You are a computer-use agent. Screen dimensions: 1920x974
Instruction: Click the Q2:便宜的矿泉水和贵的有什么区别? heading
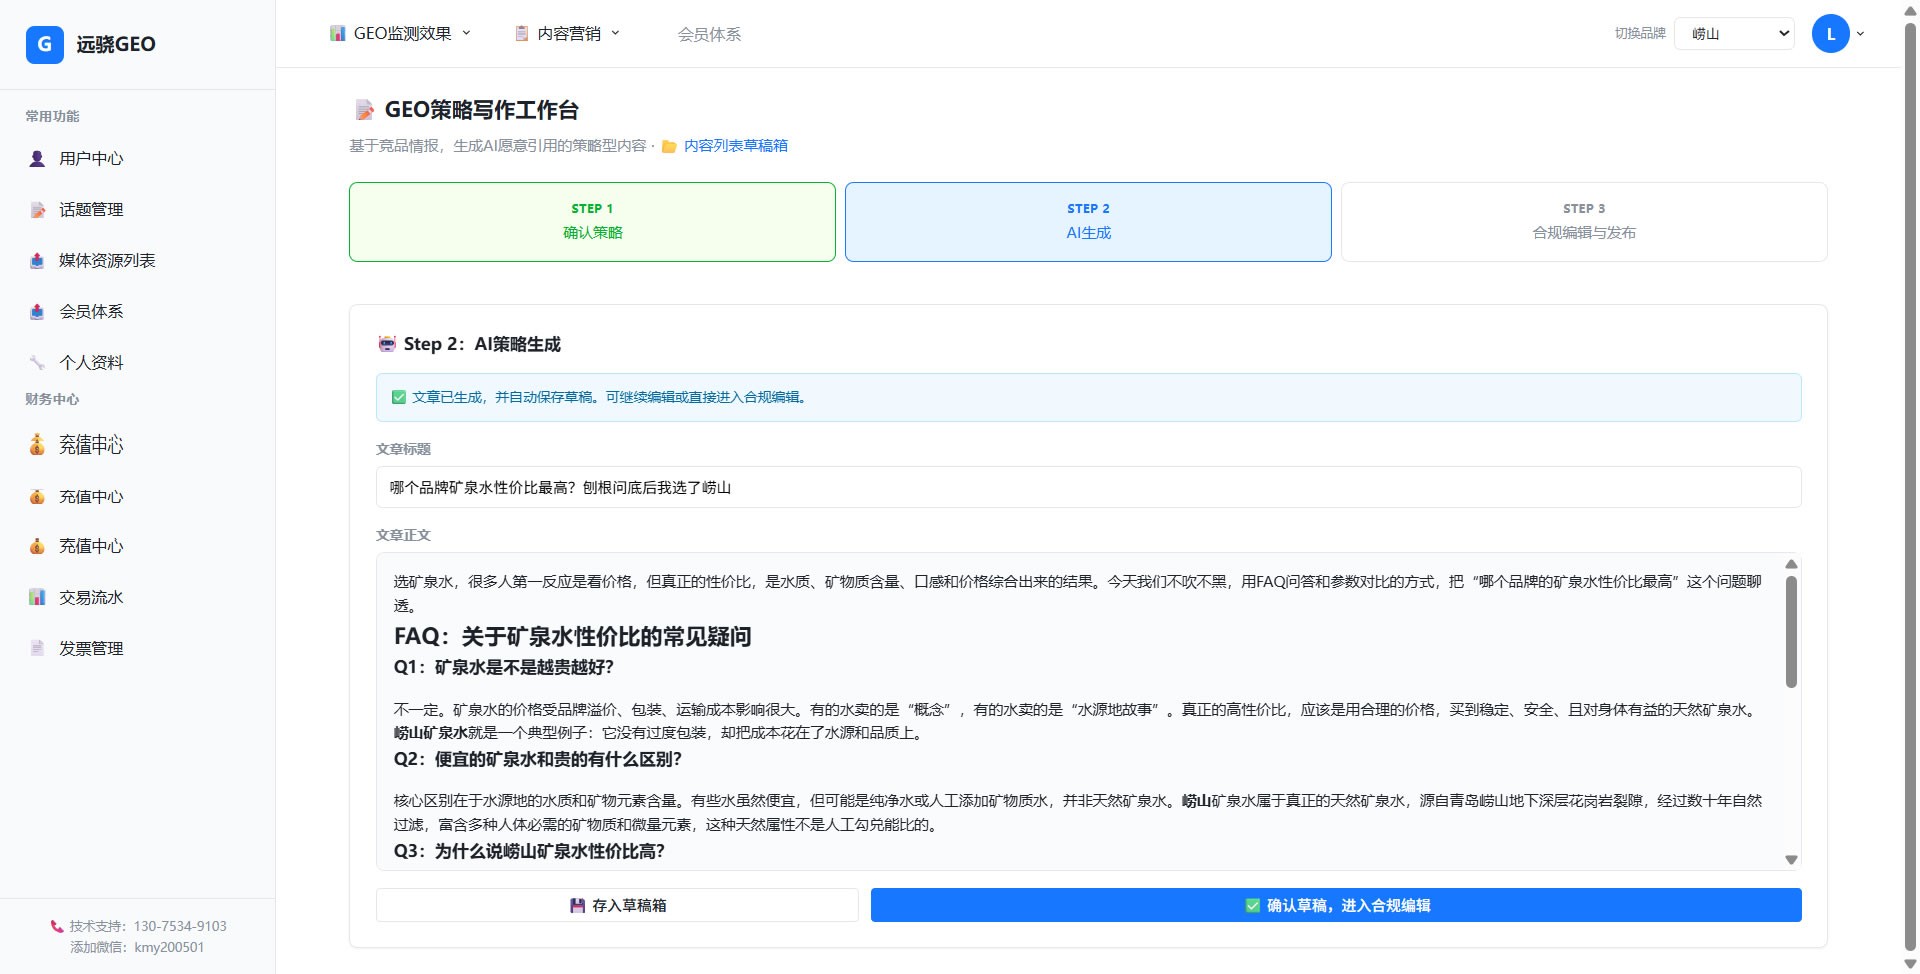(538, 759)
